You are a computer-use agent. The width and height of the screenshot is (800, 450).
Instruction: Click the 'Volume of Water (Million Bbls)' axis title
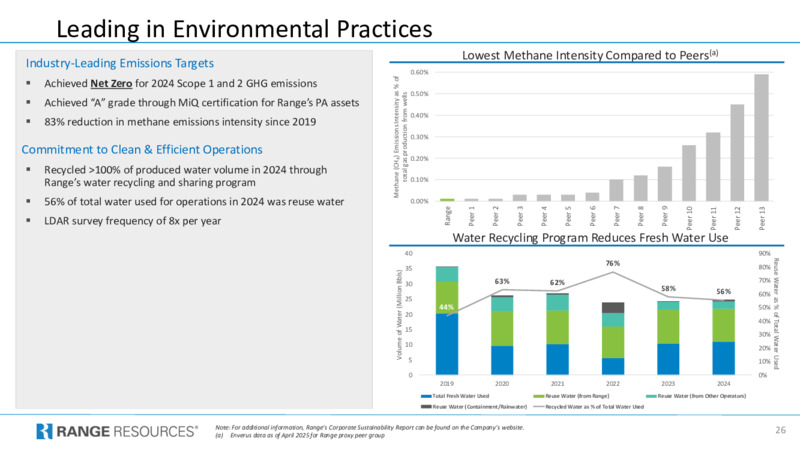[x=399, y=314]
